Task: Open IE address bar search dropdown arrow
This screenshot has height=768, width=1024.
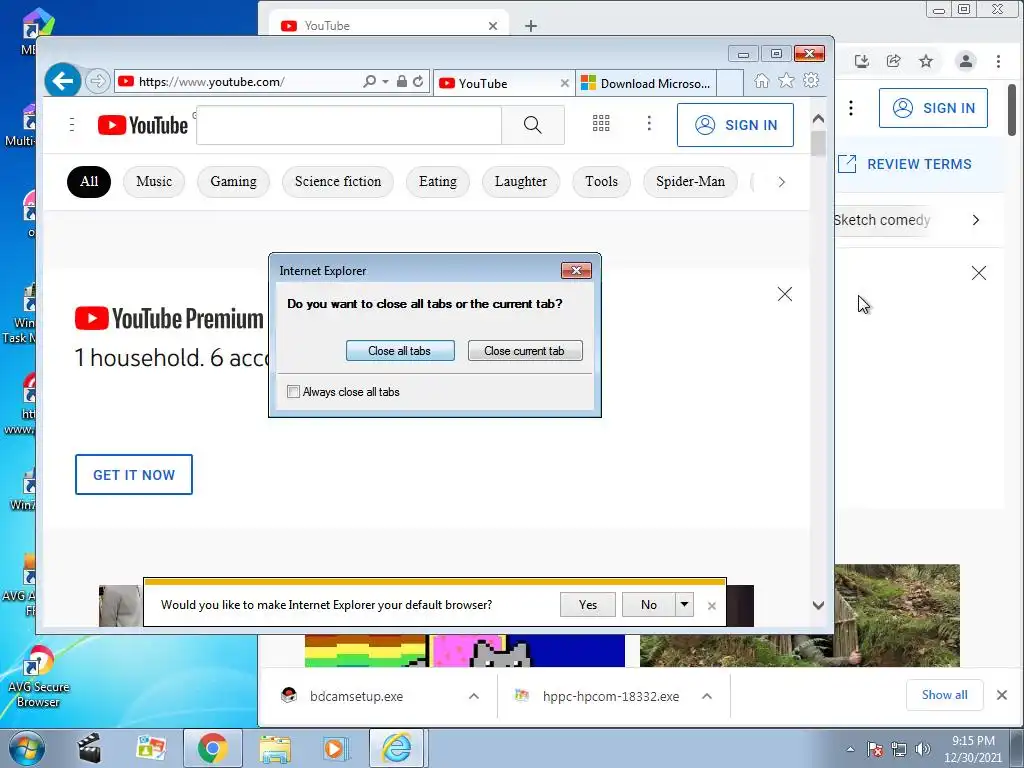Action: (385, 82)
